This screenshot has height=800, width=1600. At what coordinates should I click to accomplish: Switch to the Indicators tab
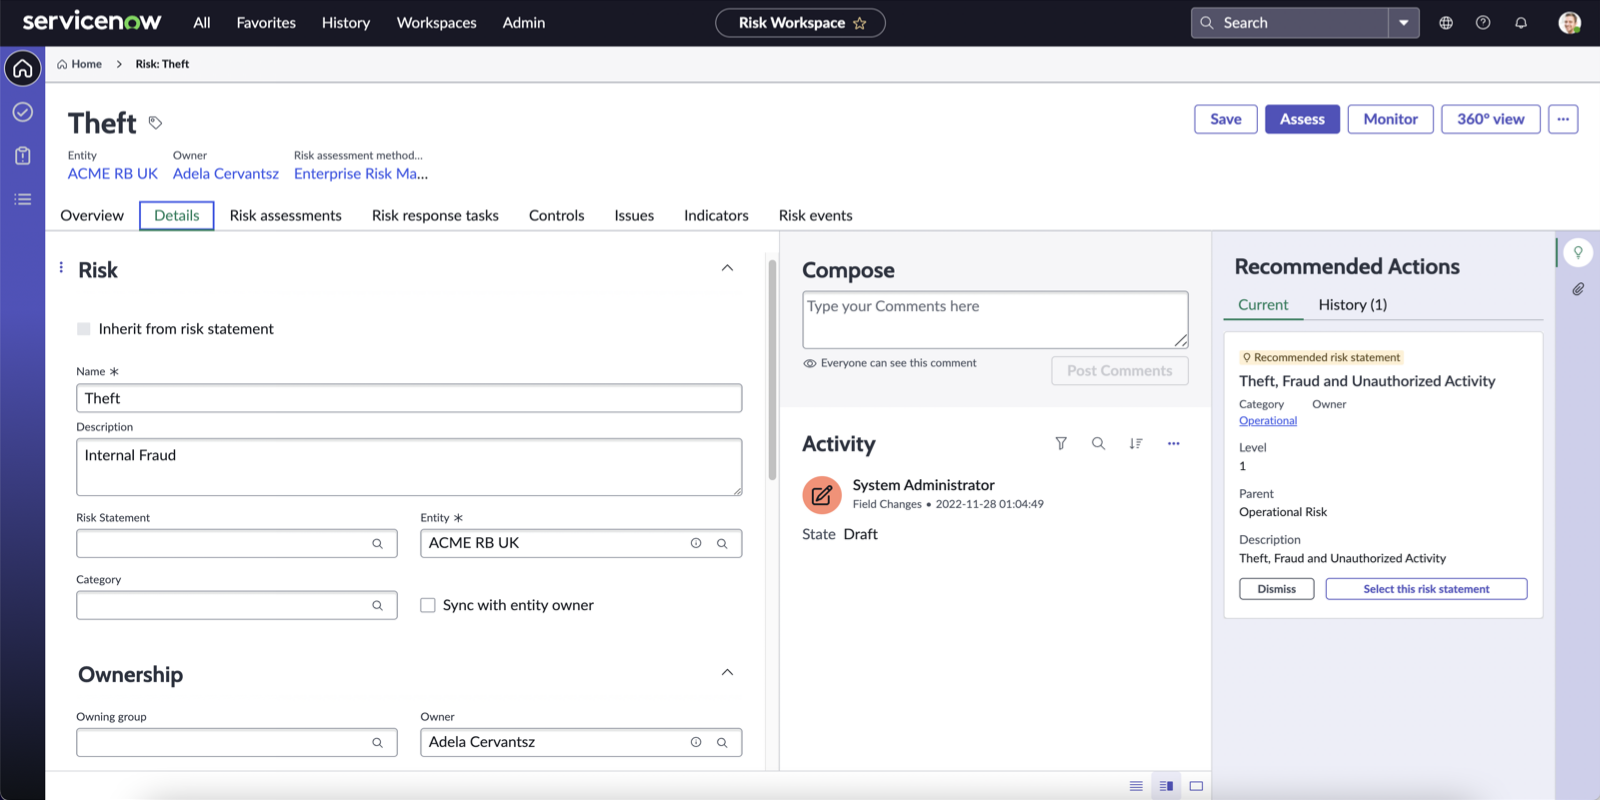716,215
